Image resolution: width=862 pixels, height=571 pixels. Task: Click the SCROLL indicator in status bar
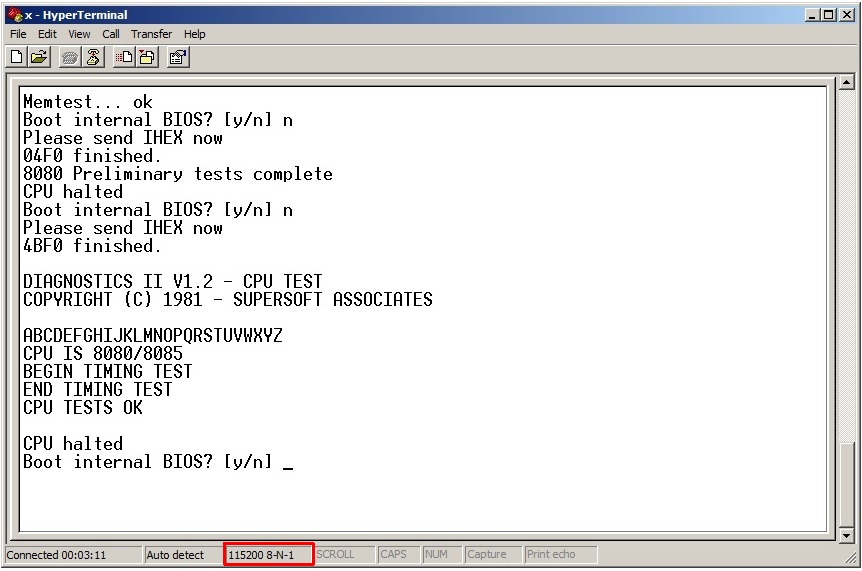345,555
